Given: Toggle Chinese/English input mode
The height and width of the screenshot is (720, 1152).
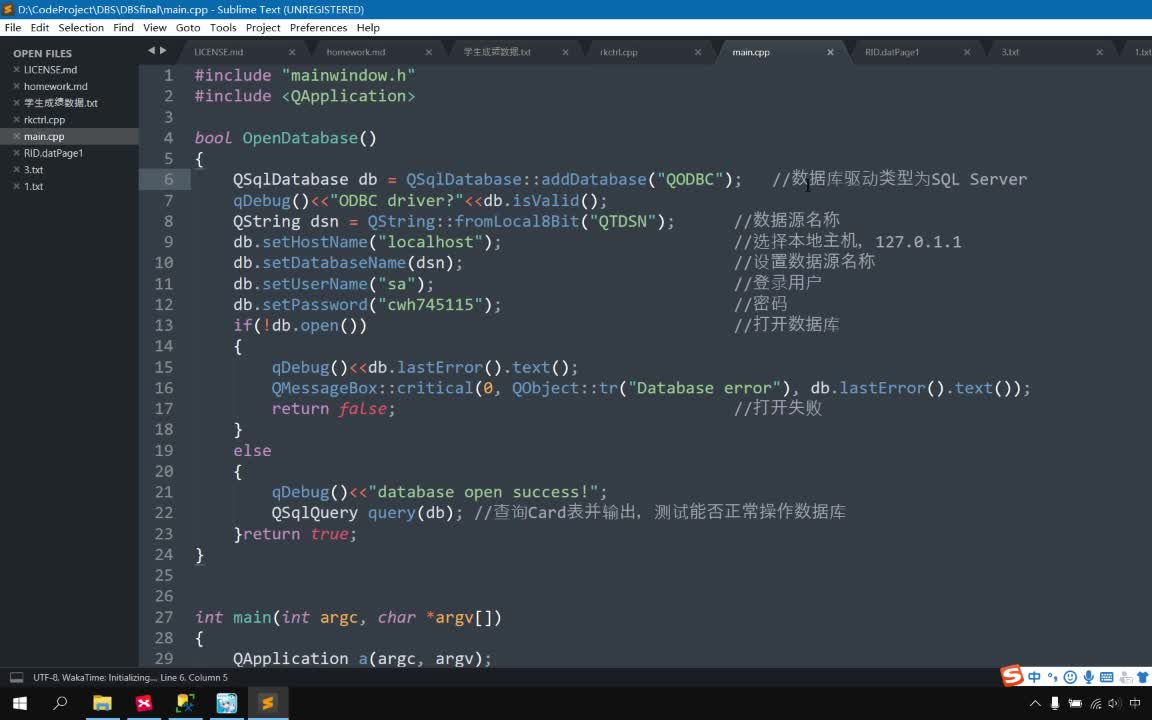Looking at the screenshot, I should coord(1034,677).
